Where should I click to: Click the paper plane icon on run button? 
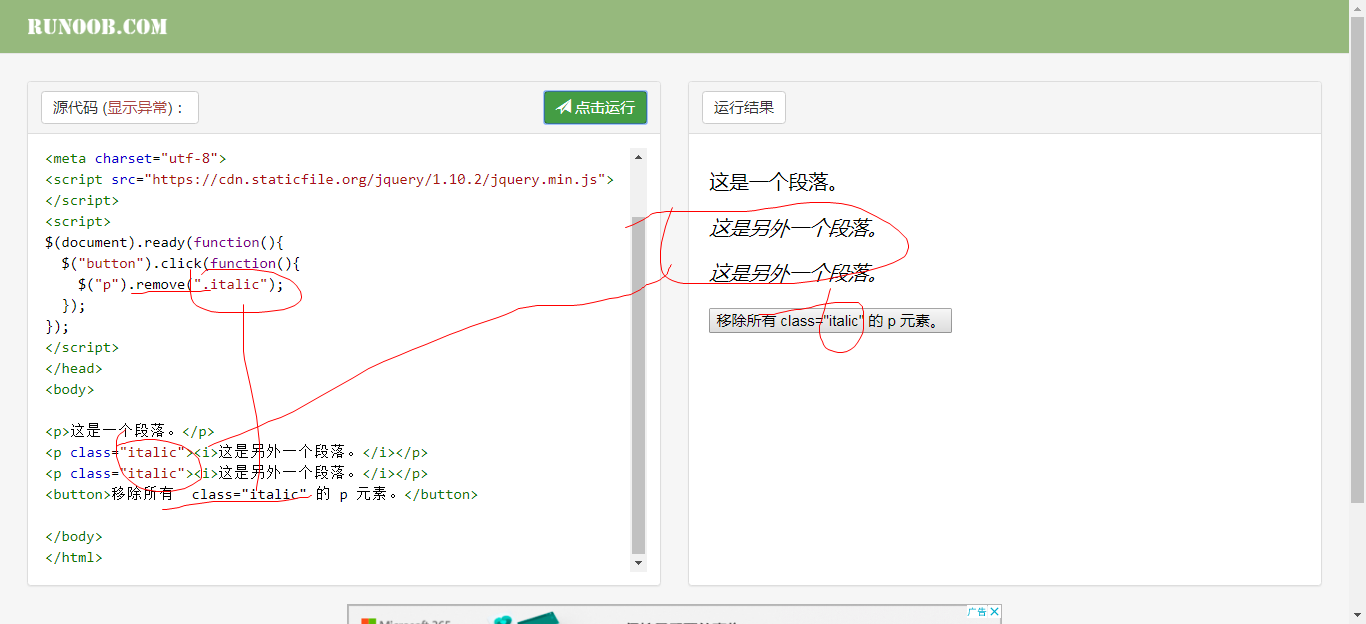click(564, 107)
